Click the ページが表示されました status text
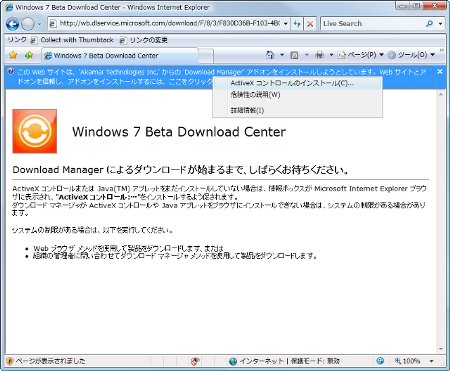Screen dimensions: 450x371 click(50, 361)
